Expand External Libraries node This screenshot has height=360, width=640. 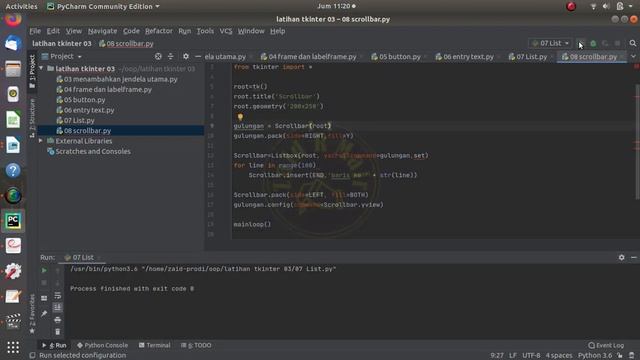click(x=41, y=141)
